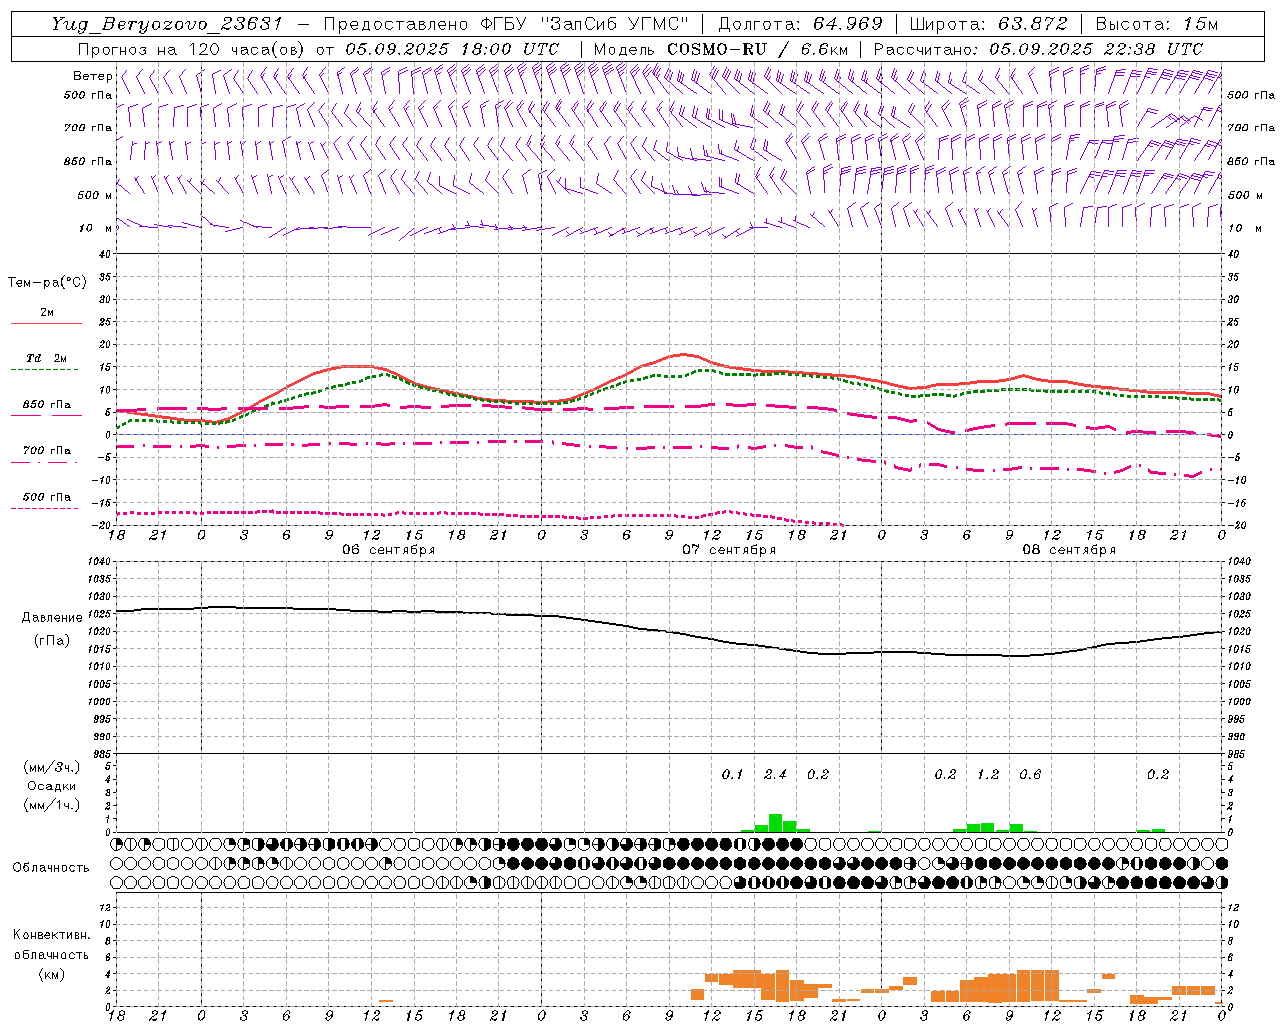Click the 'Осадки' precipitation label
This screenshot has height=1024, width=1280.
pos(52,786)
